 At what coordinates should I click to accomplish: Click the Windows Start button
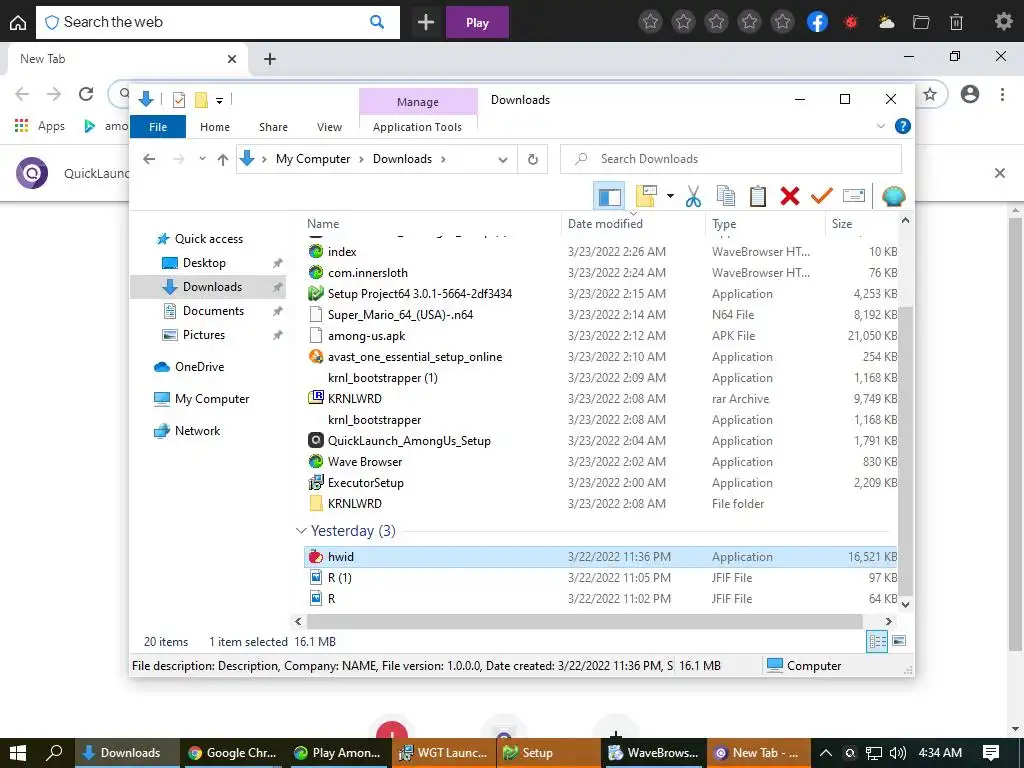(18, 753)
